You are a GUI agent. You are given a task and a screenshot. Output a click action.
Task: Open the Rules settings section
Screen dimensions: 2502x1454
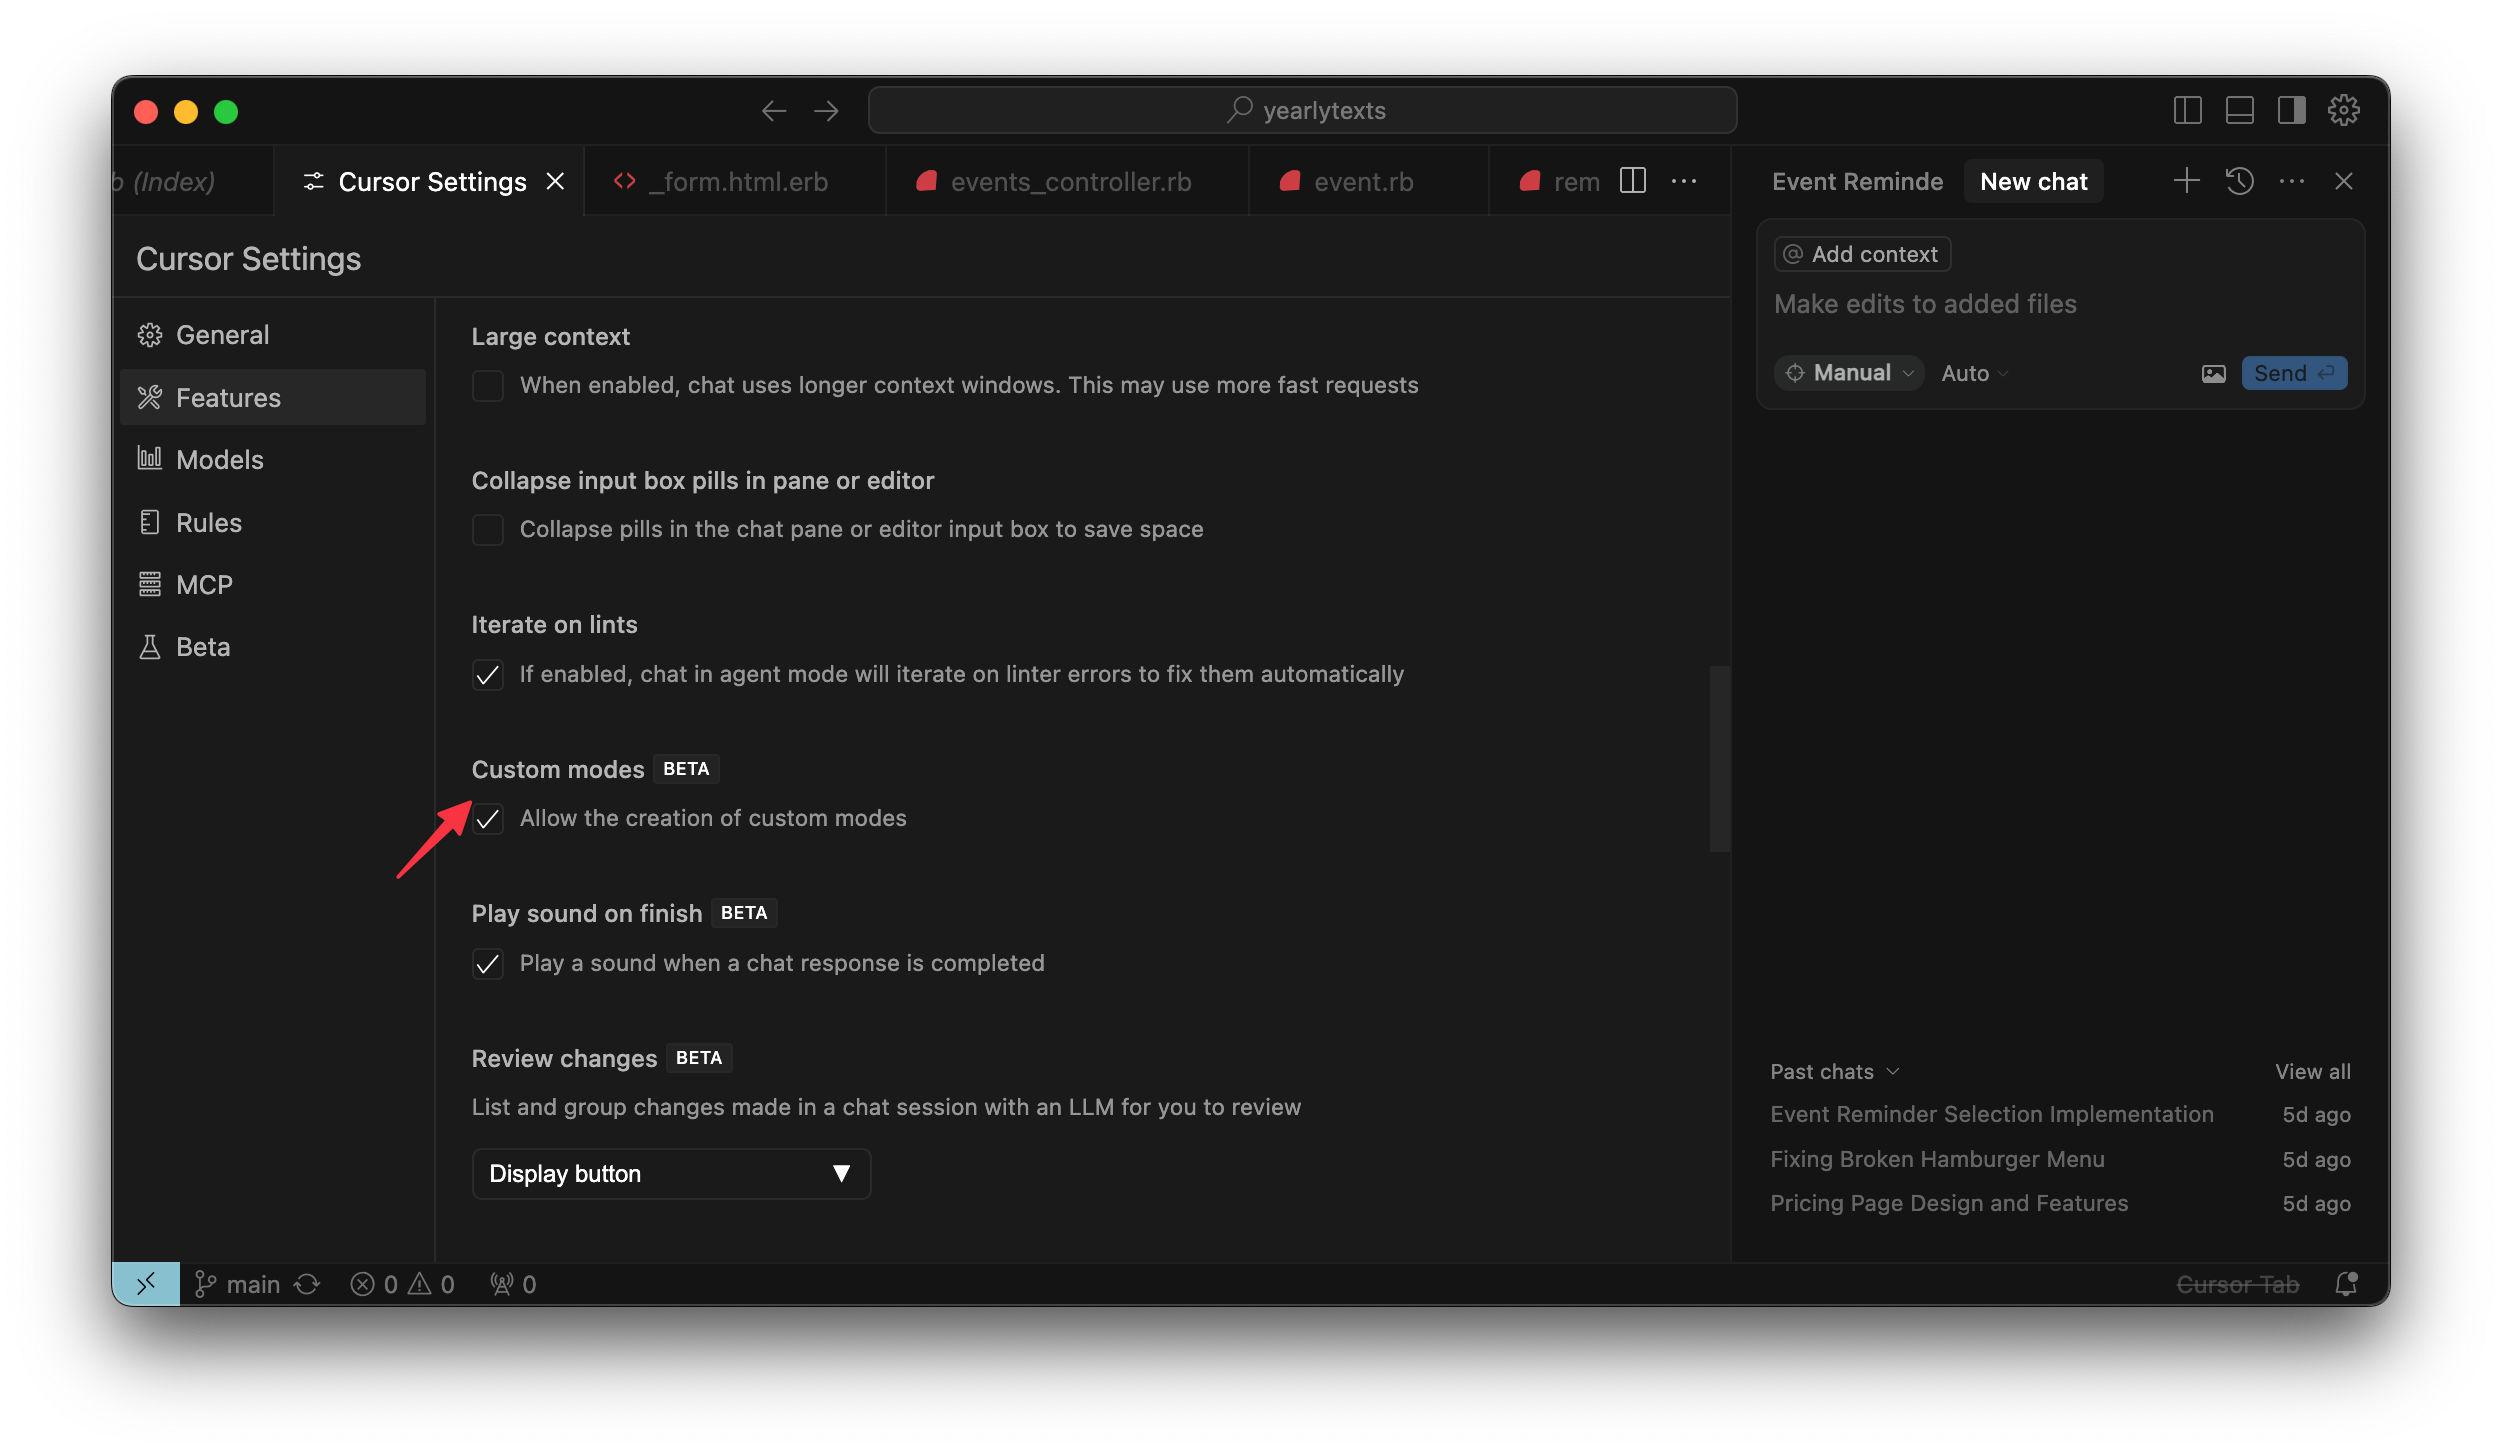click(x=273, y=523)
